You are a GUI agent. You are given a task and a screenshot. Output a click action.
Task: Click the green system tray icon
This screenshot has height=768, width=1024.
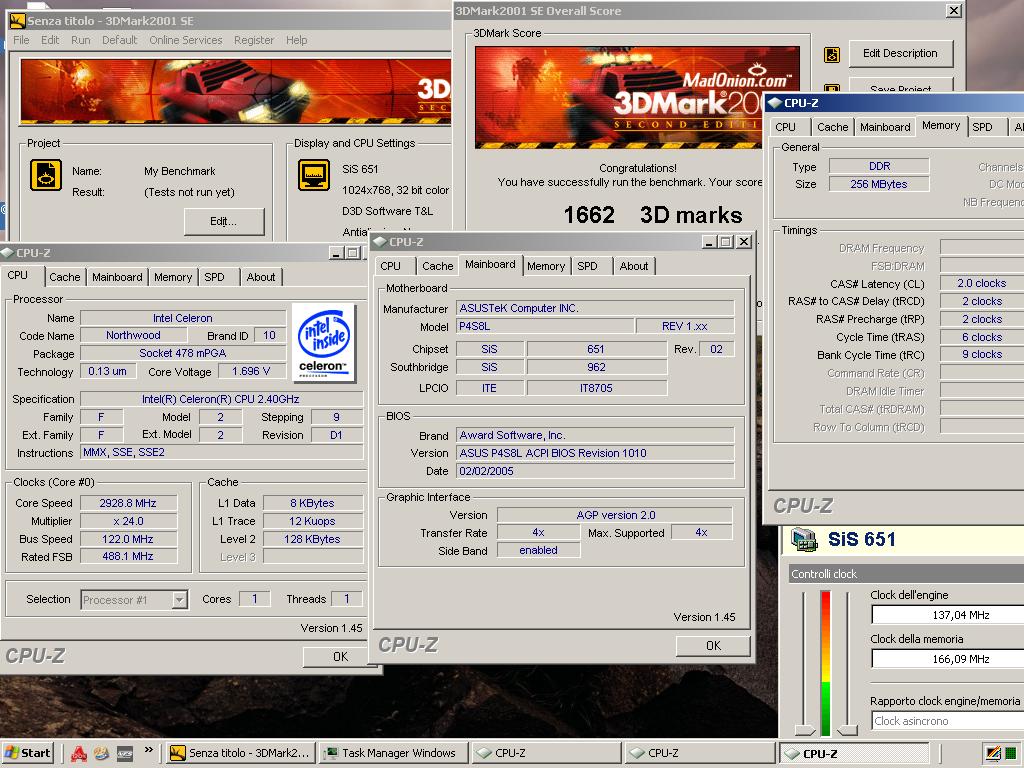1010,753
